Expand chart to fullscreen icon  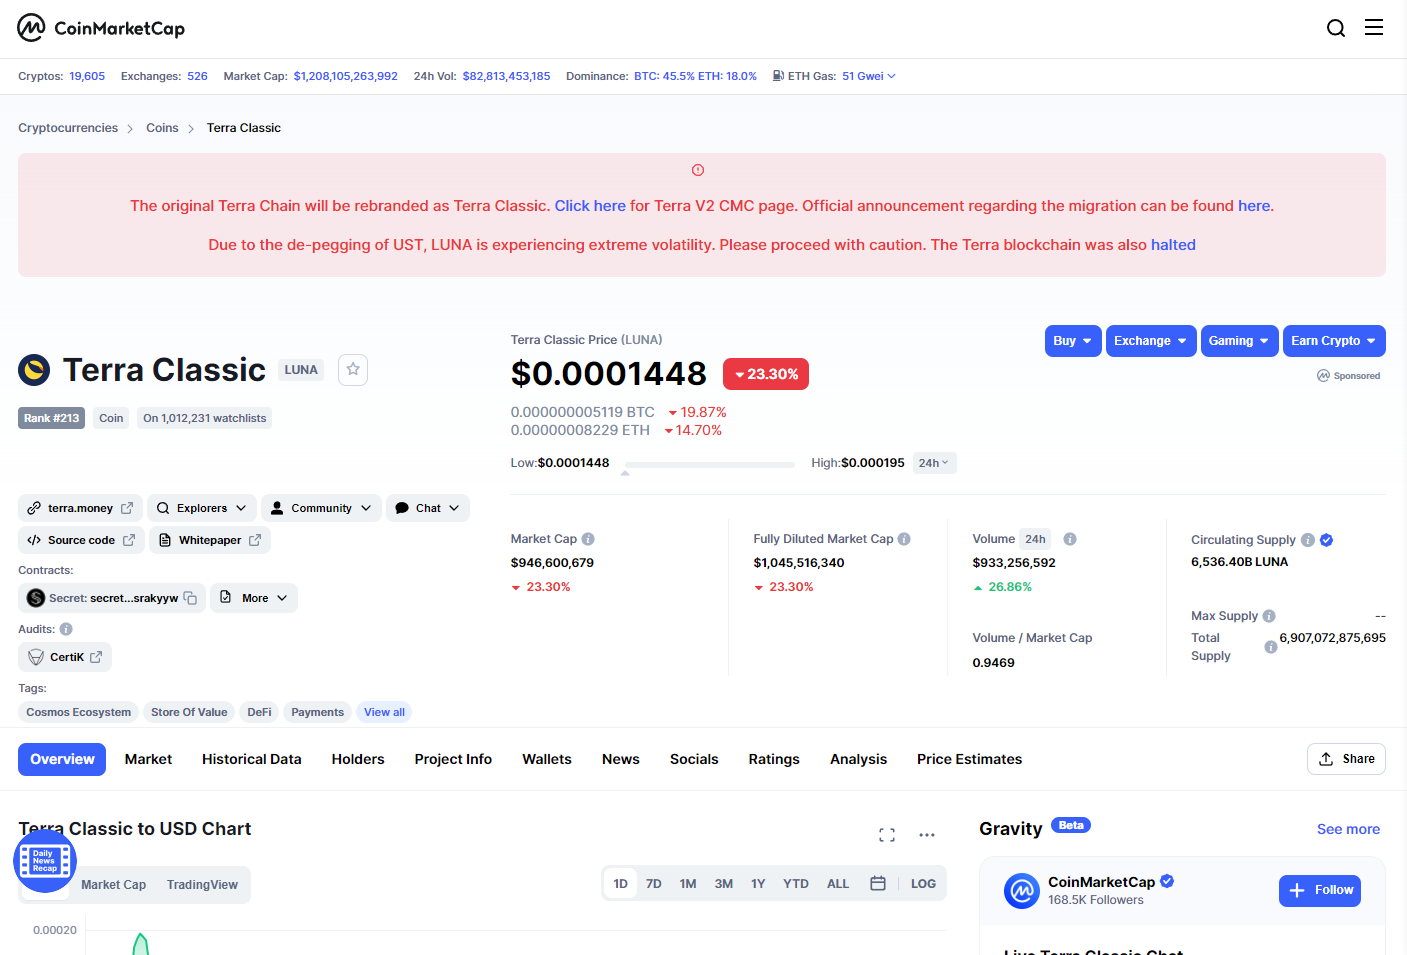(x=887, y=835)
